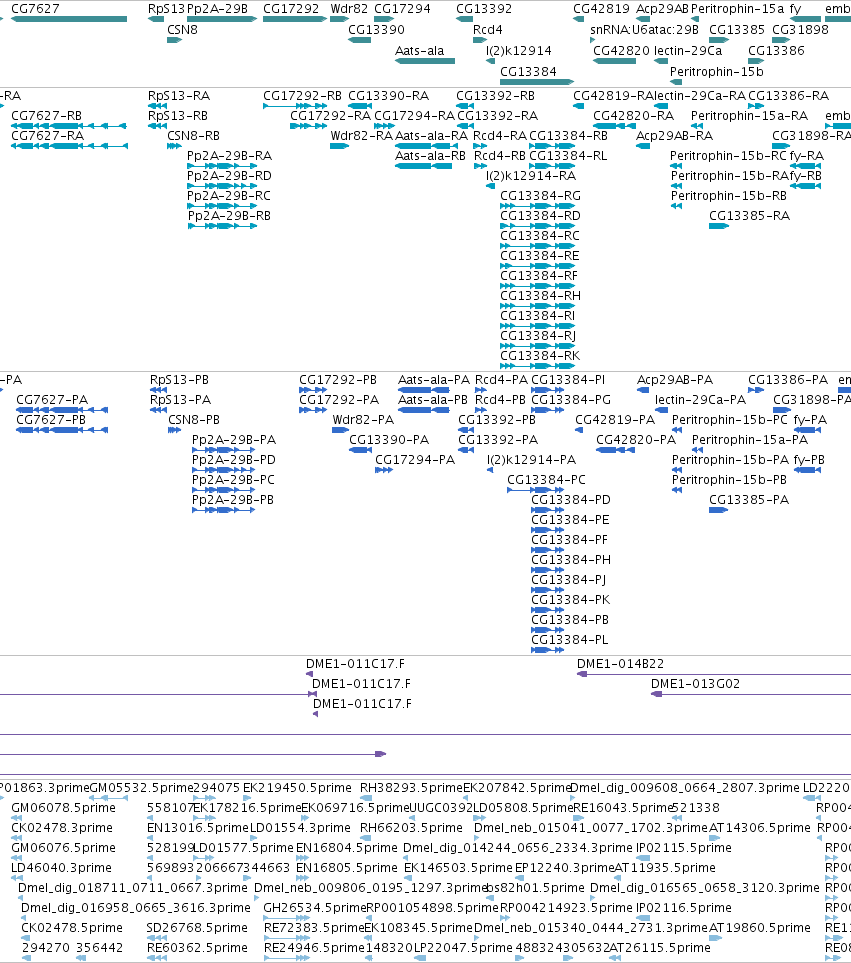Screen dimensions: 851x963
Task: Click the fy-RB transcript label
Action: point(806,175)
